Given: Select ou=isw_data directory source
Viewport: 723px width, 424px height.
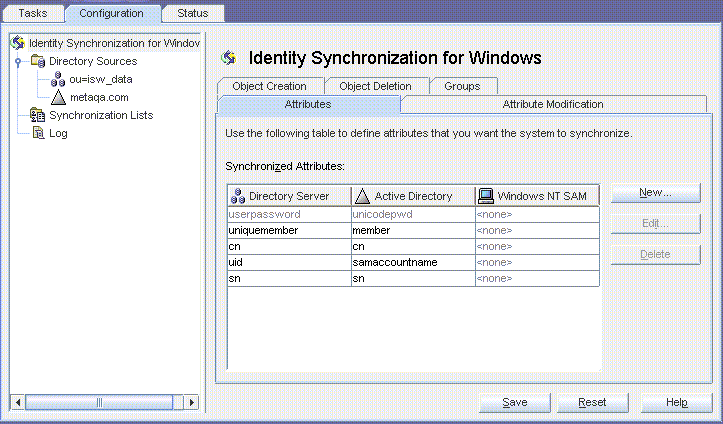Looking at the screenshot, I should 101,79.
